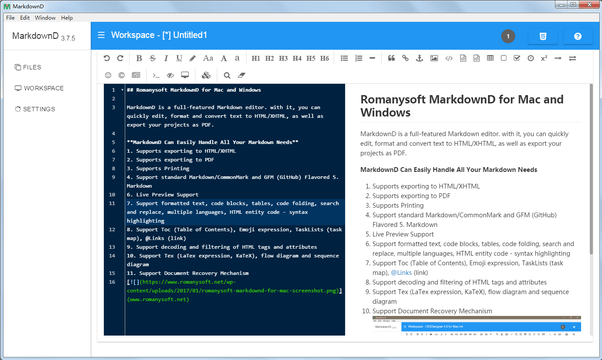This screenshot has height=360, width=602.
Task: Apply bold formatting with the B icon
Action: [139, 58]
